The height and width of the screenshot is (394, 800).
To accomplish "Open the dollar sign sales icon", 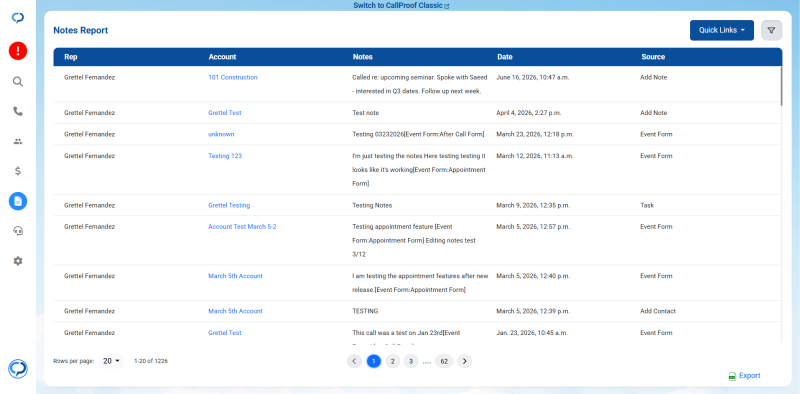I will pos(18,171).
